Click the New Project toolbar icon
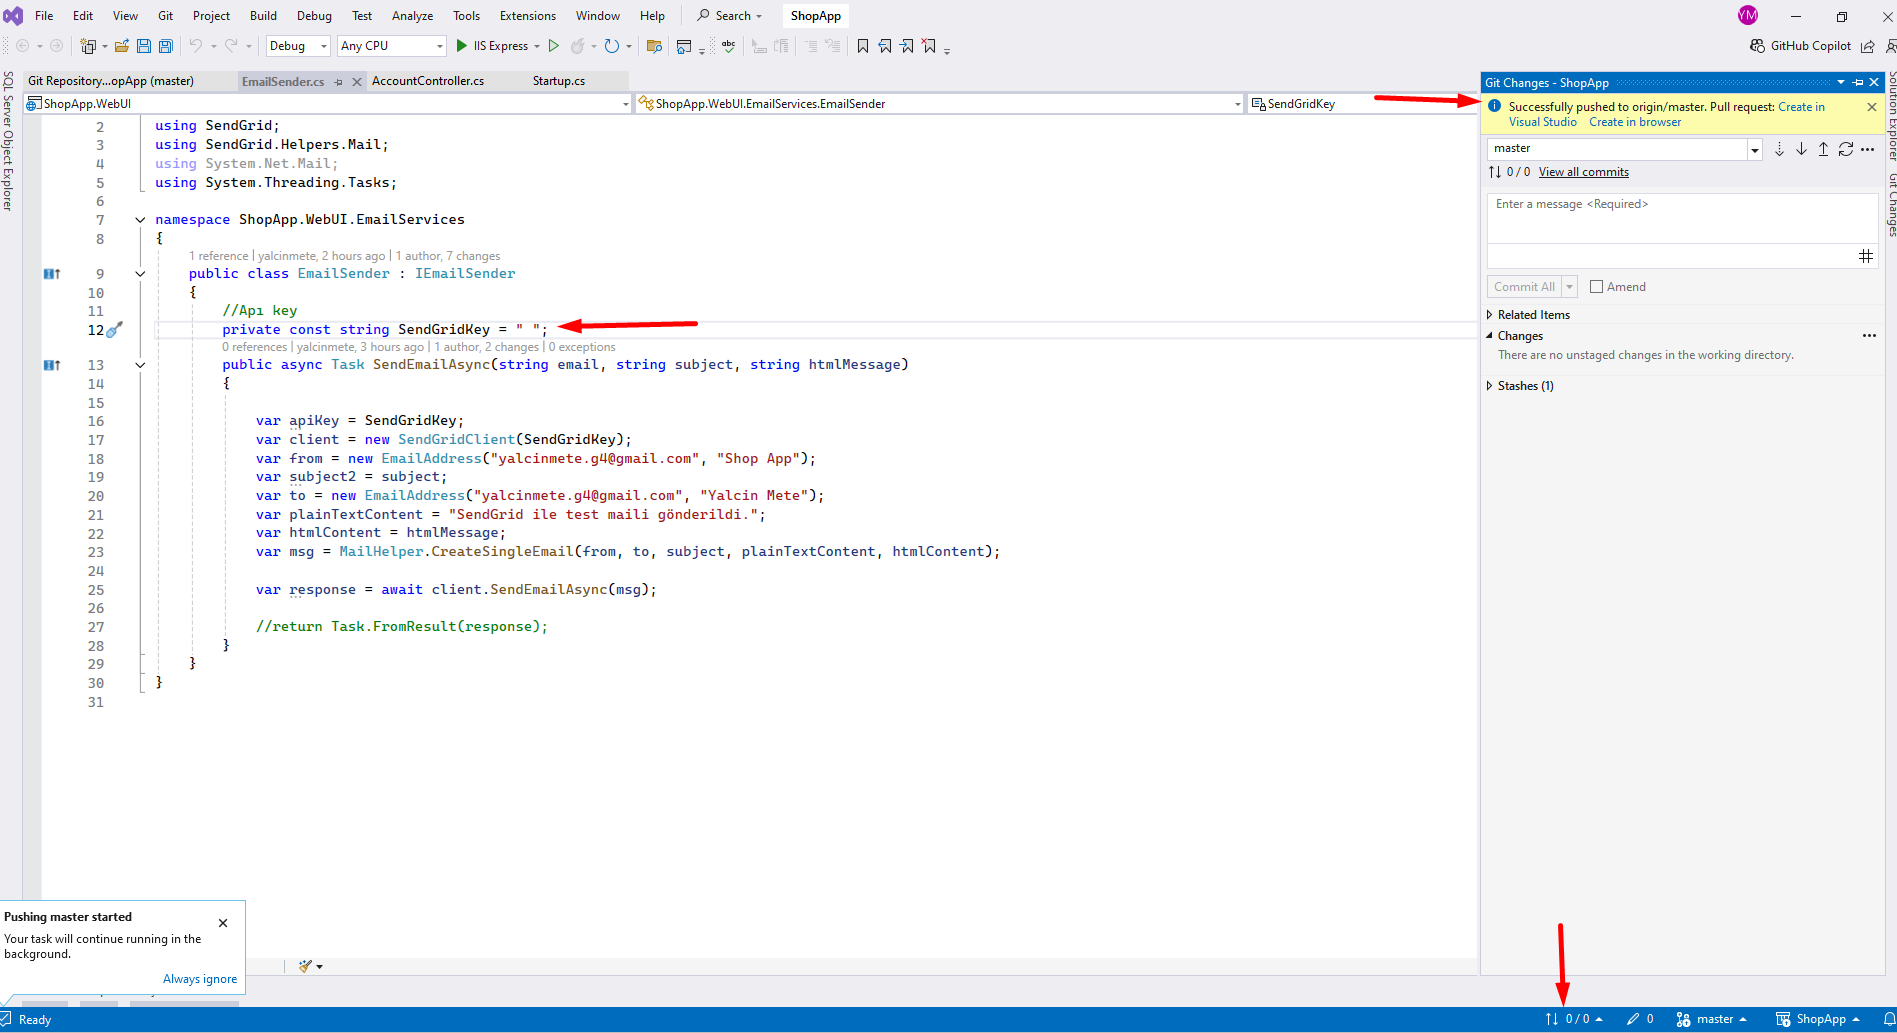This screenshot has height=1033, width=1897. click(x=88, y=46)
